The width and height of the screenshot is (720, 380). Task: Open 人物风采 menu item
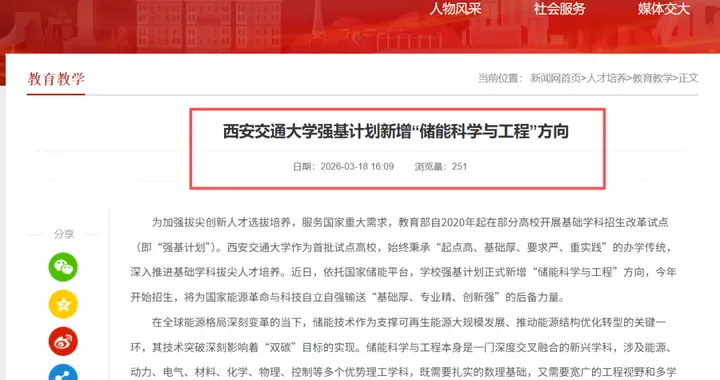tap(455, 8)
